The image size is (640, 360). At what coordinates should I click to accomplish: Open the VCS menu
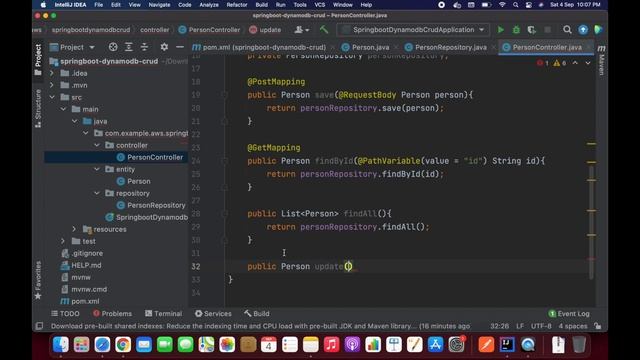320,5
